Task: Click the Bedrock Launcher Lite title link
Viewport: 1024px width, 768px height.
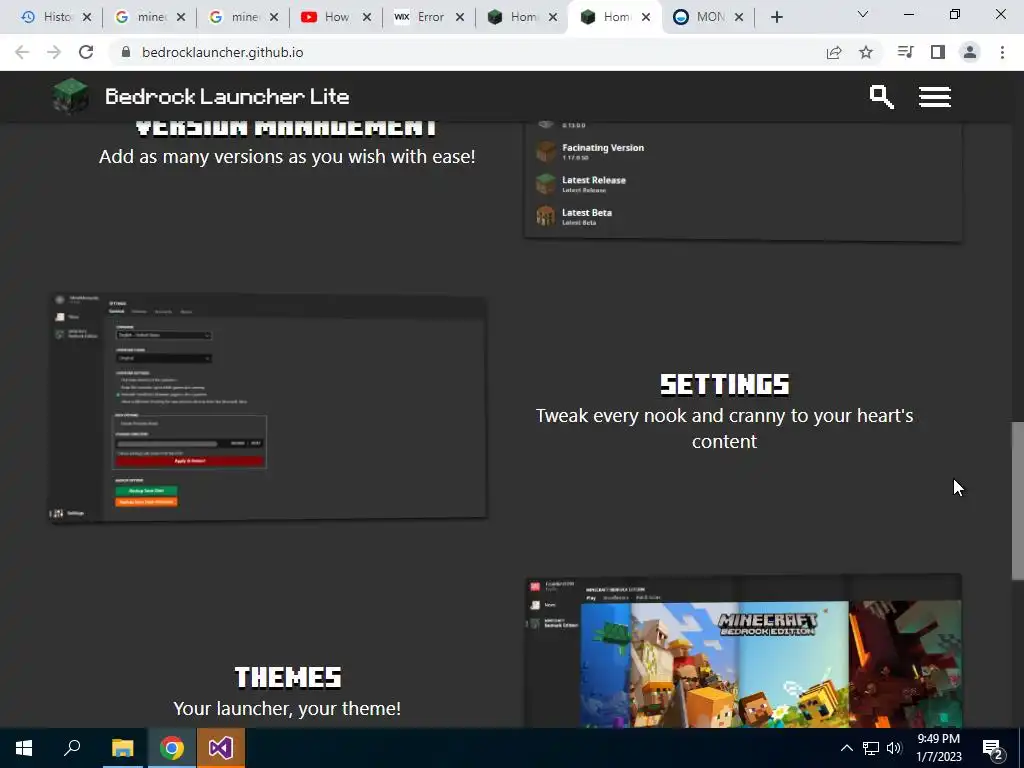Action: (x=227, y=97)
